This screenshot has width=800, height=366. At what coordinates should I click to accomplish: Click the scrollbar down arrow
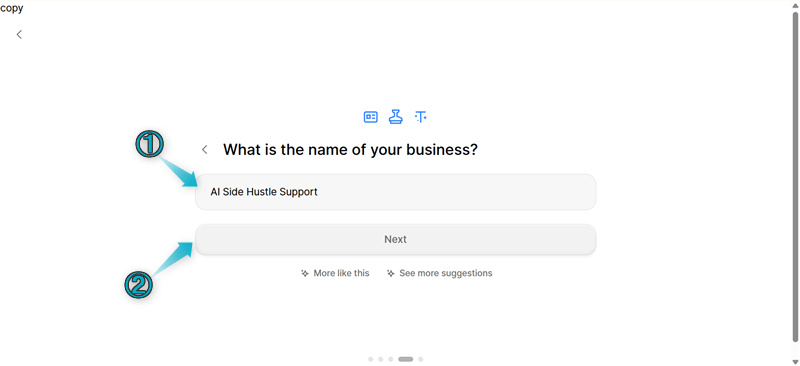pyautogui.click(x=795, y=361)
